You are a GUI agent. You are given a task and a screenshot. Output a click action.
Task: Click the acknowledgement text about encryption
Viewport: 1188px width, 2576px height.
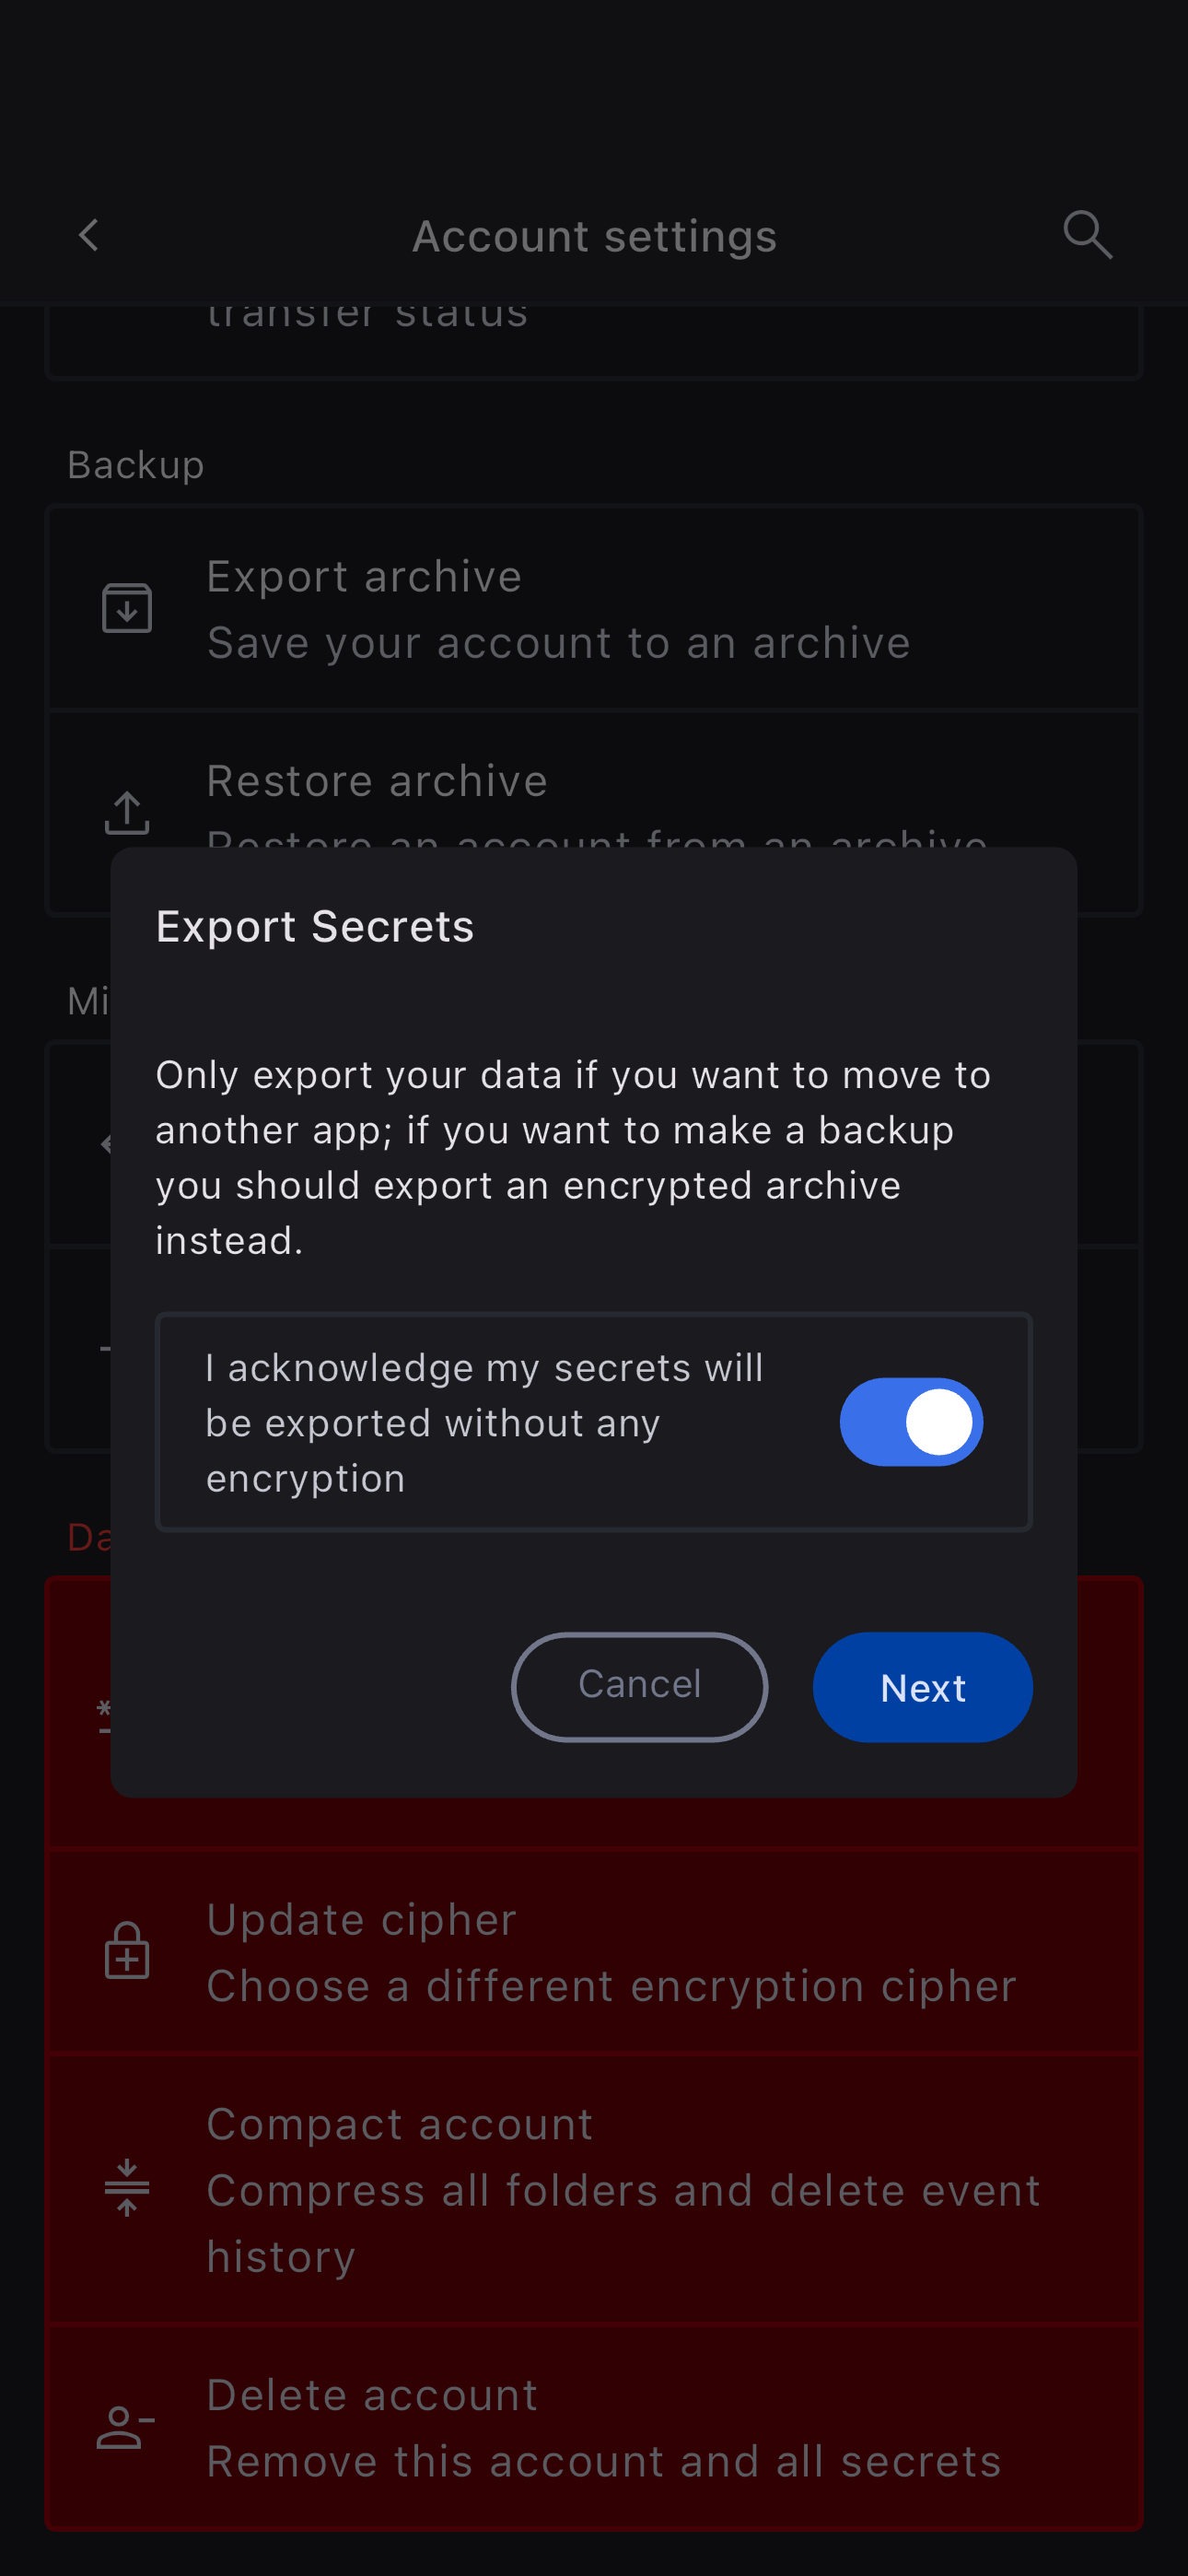[x=484, y=1422]
